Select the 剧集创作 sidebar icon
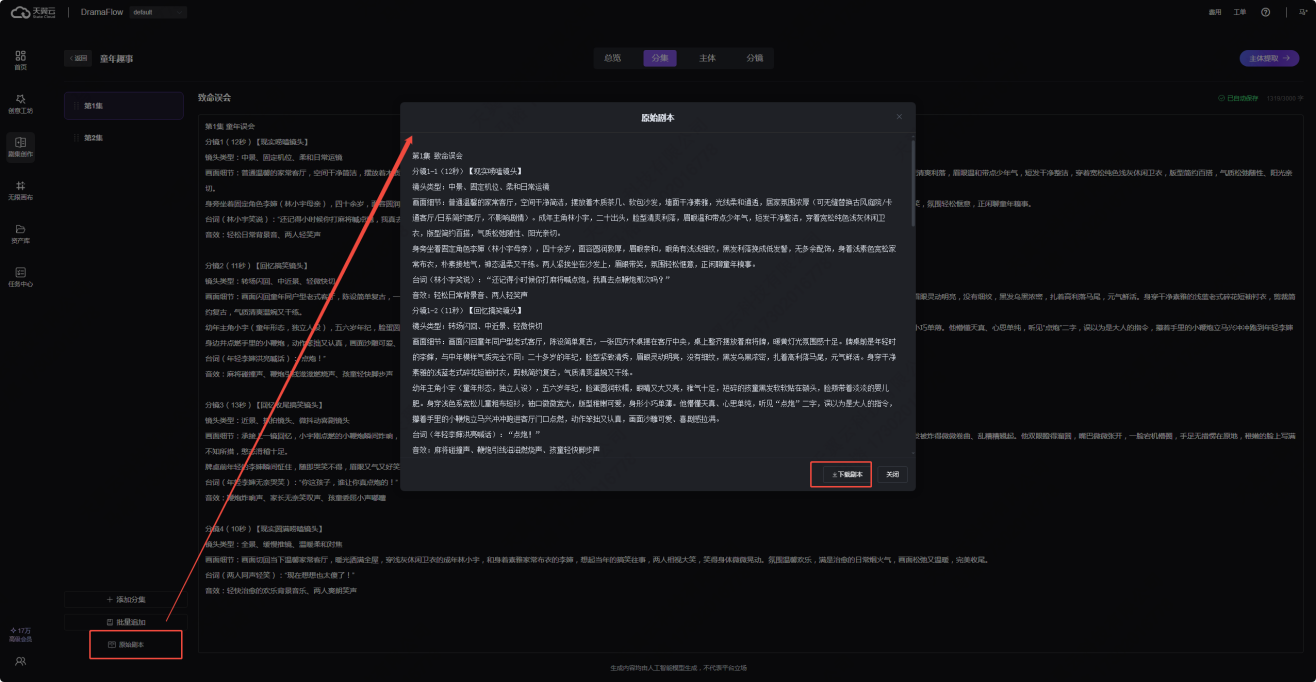This screenshot has height=682, width=1316. (20, 147)
